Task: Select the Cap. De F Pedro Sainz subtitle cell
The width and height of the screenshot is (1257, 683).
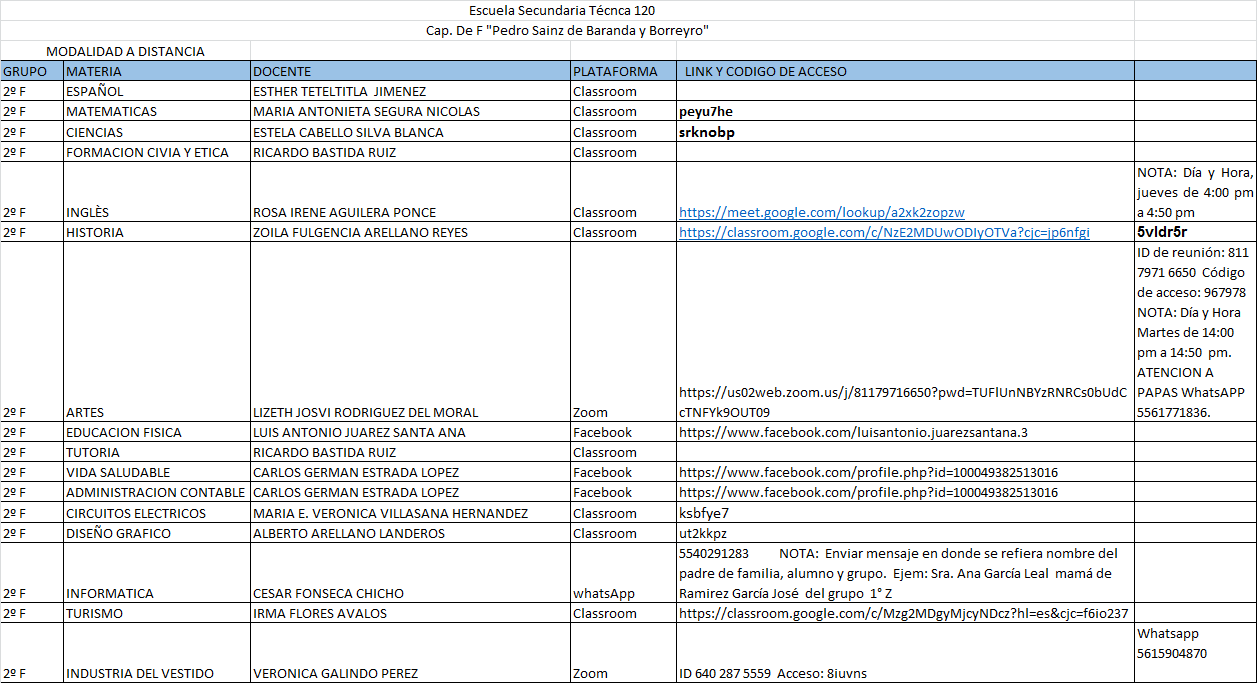Action: [567, 31]
